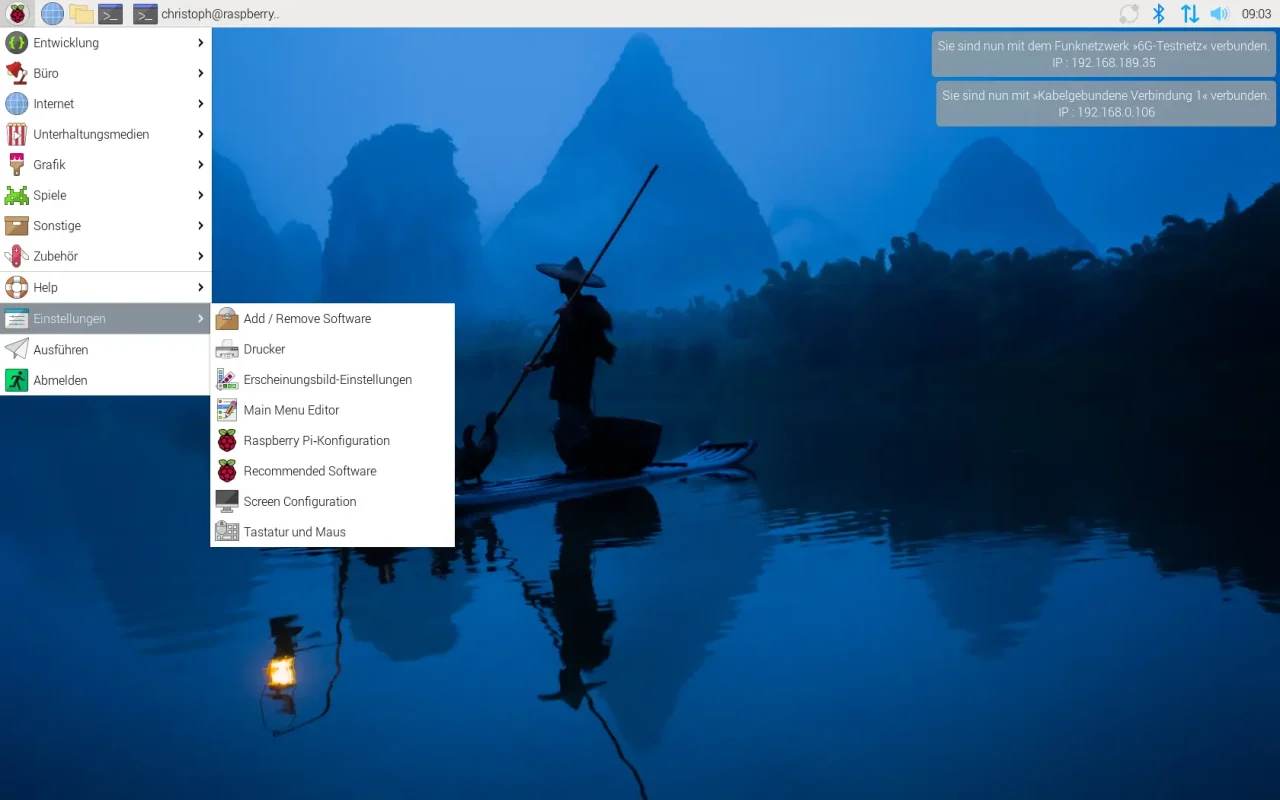Open the web browser globe icon

pos(52,14)
